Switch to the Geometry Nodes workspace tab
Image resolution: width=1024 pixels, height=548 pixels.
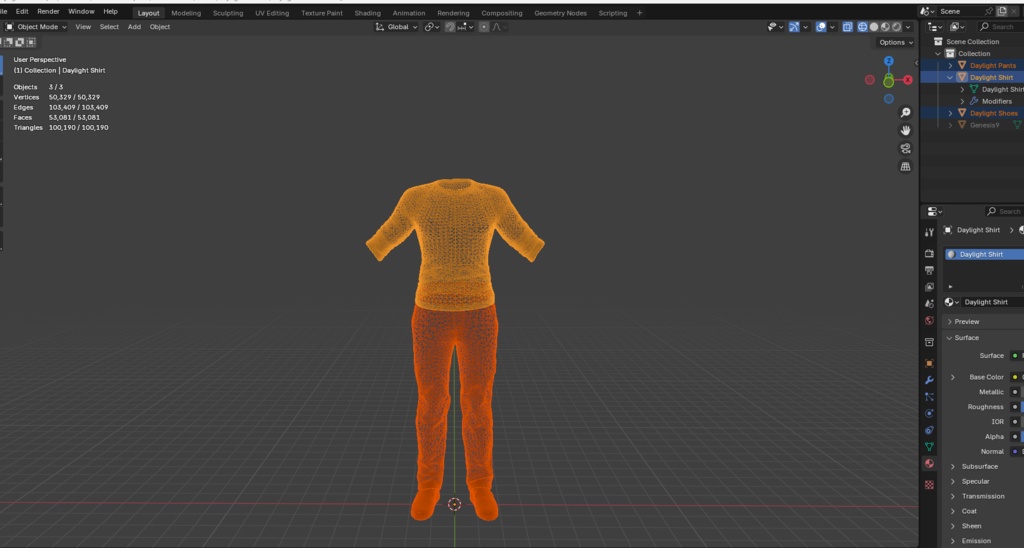[560, 13]
